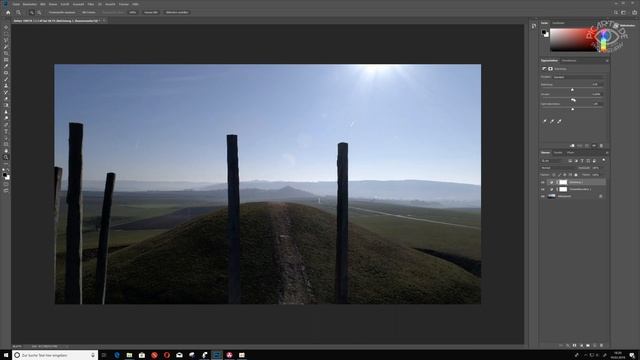Screen dimensions: 640x360
Task: Toggle lock transparent pixels
Action: pos(554,175)
